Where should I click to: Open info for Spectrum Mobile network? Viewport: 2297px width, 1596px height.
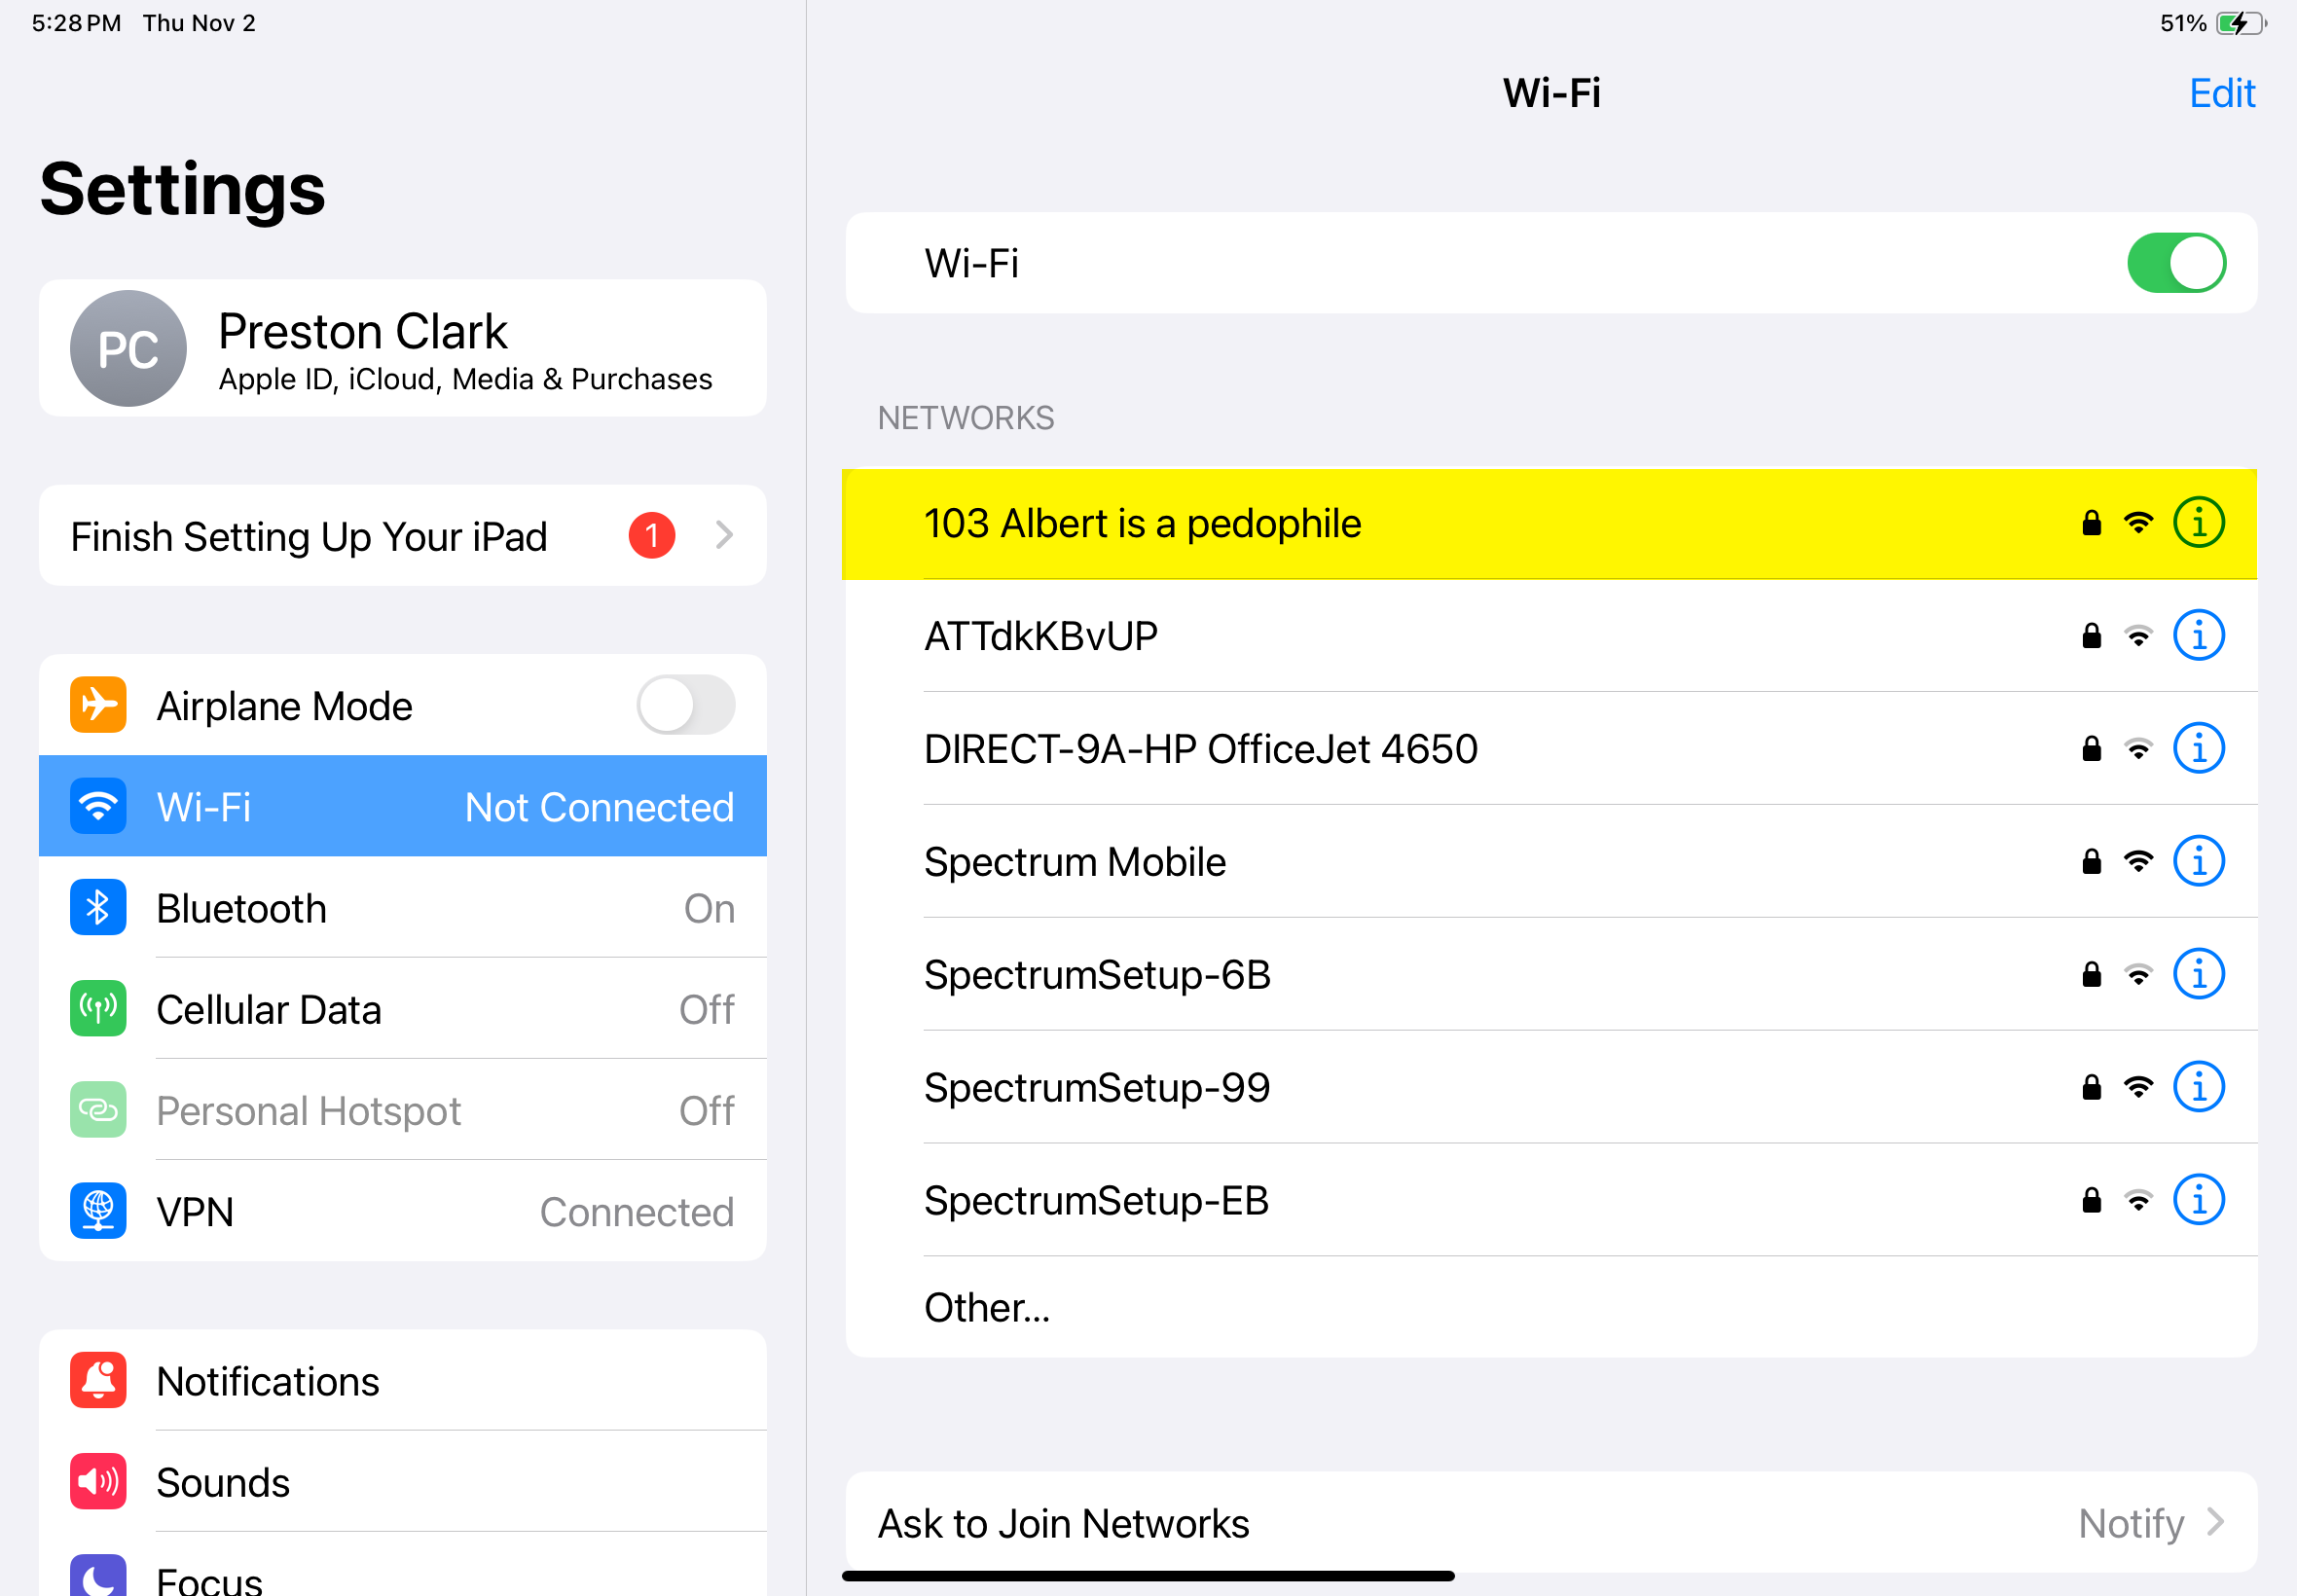[x=2198, y=861]
